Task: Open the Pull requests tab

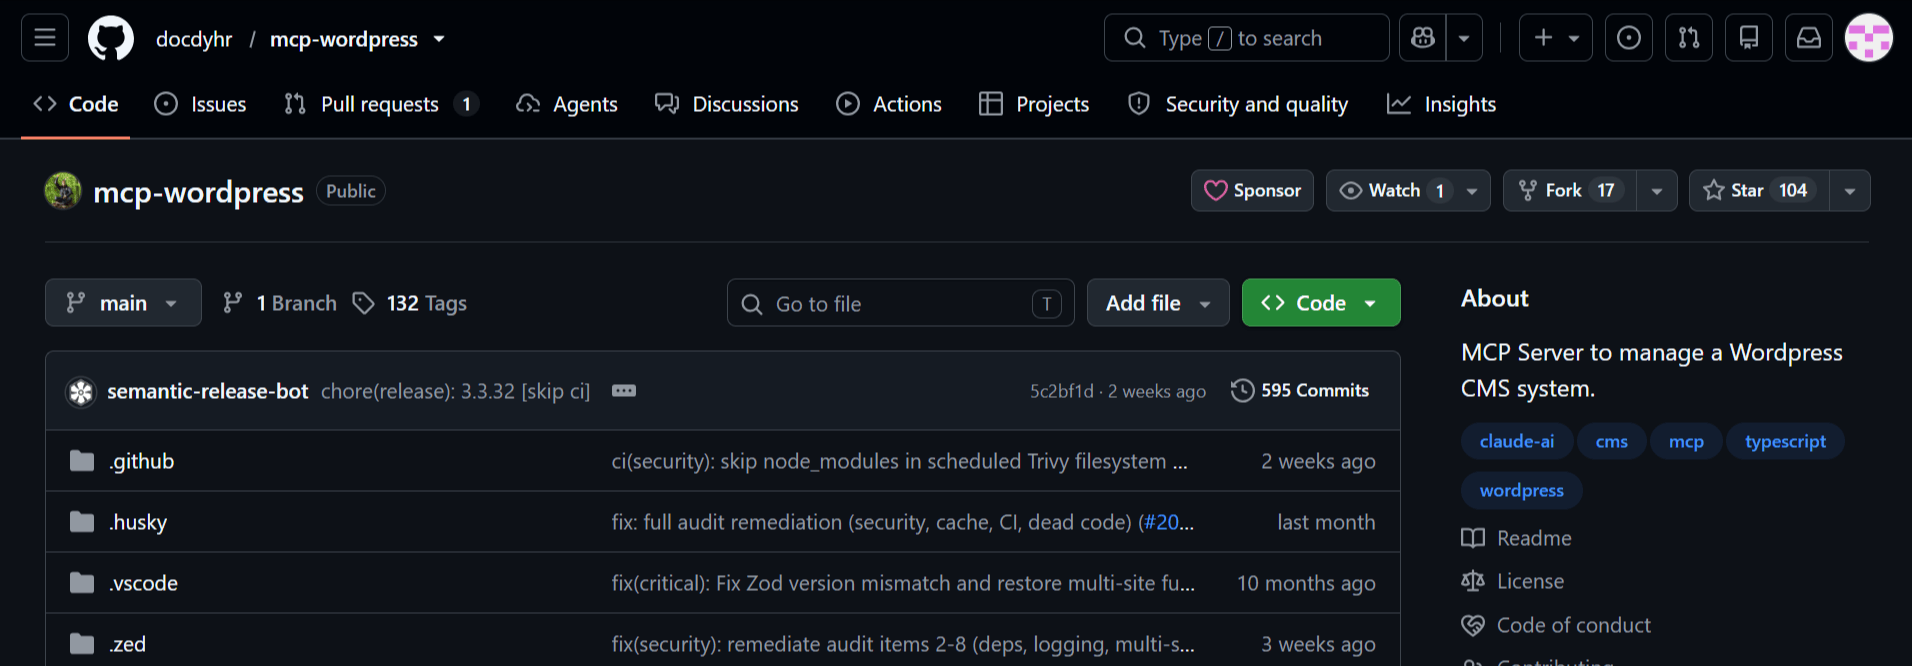Action: 381,104
